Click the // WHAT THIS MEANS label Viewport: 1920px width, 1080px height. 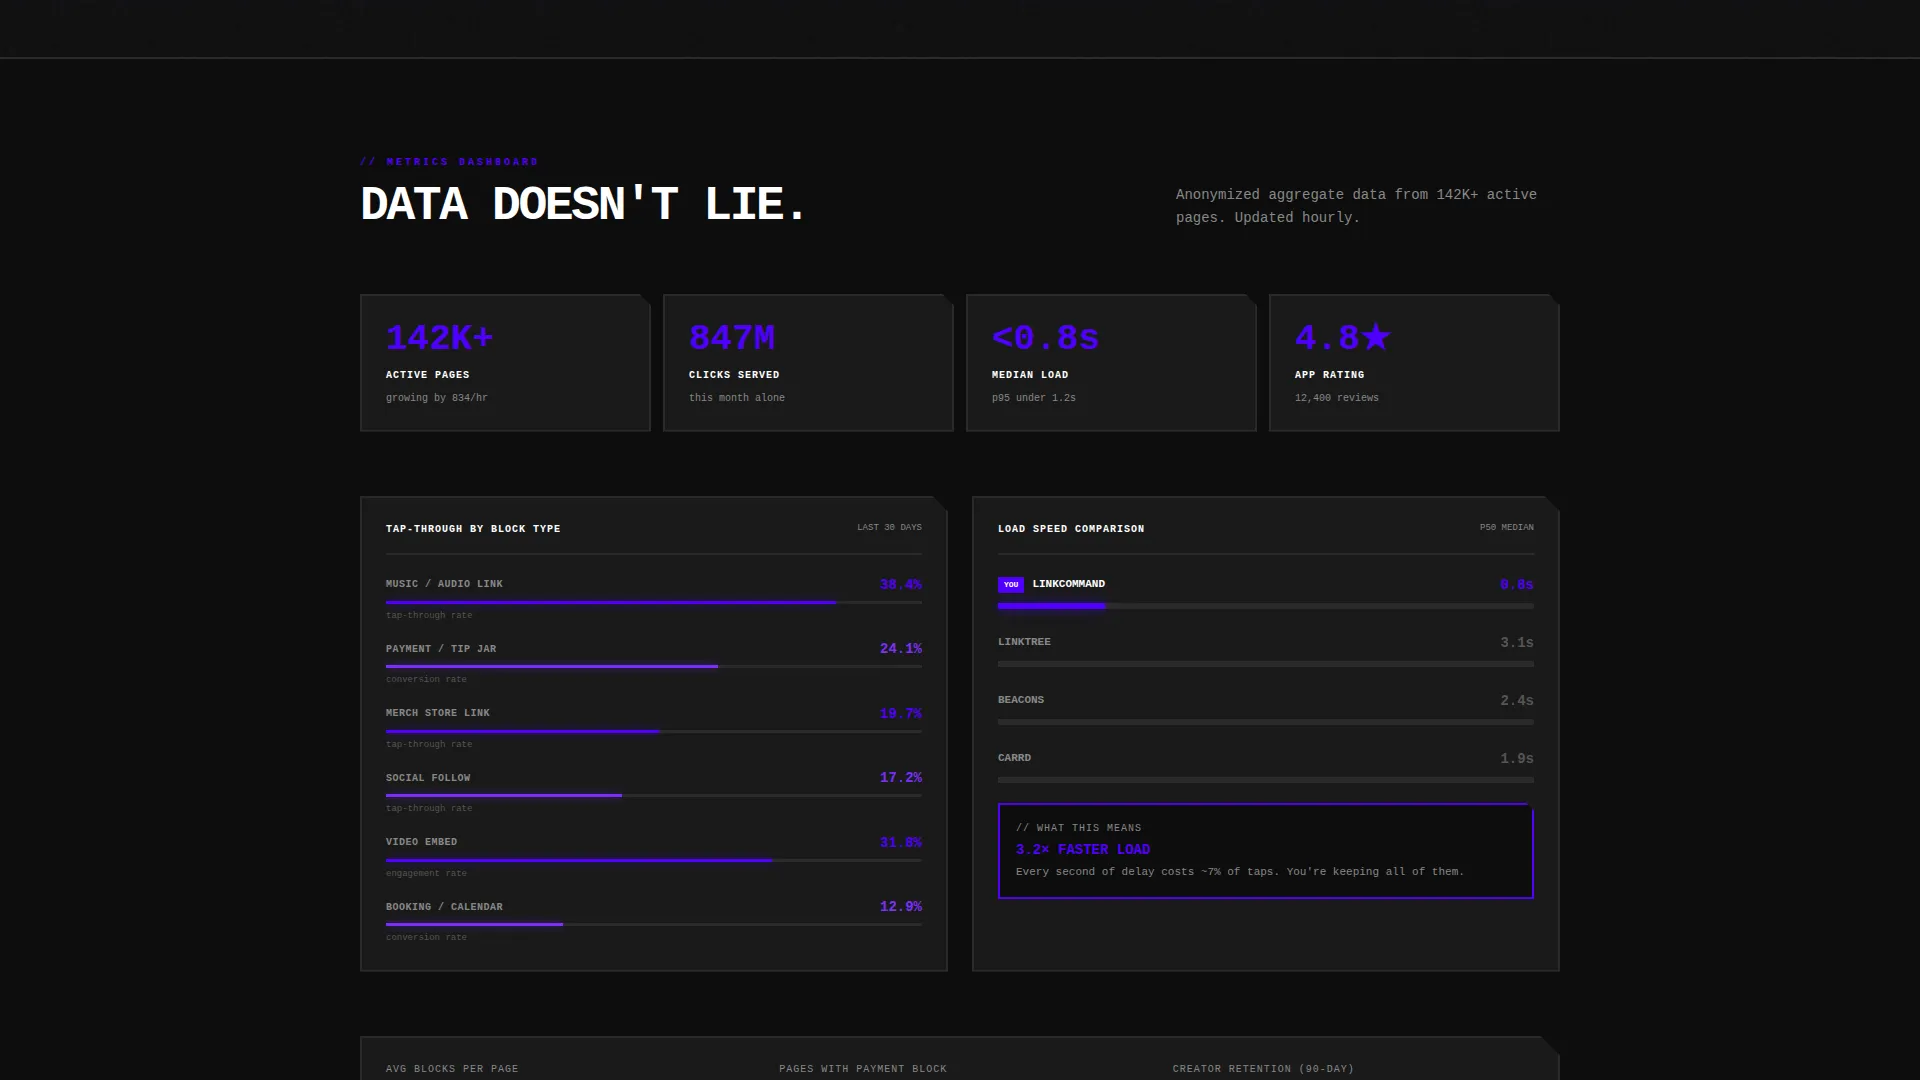1079,827
